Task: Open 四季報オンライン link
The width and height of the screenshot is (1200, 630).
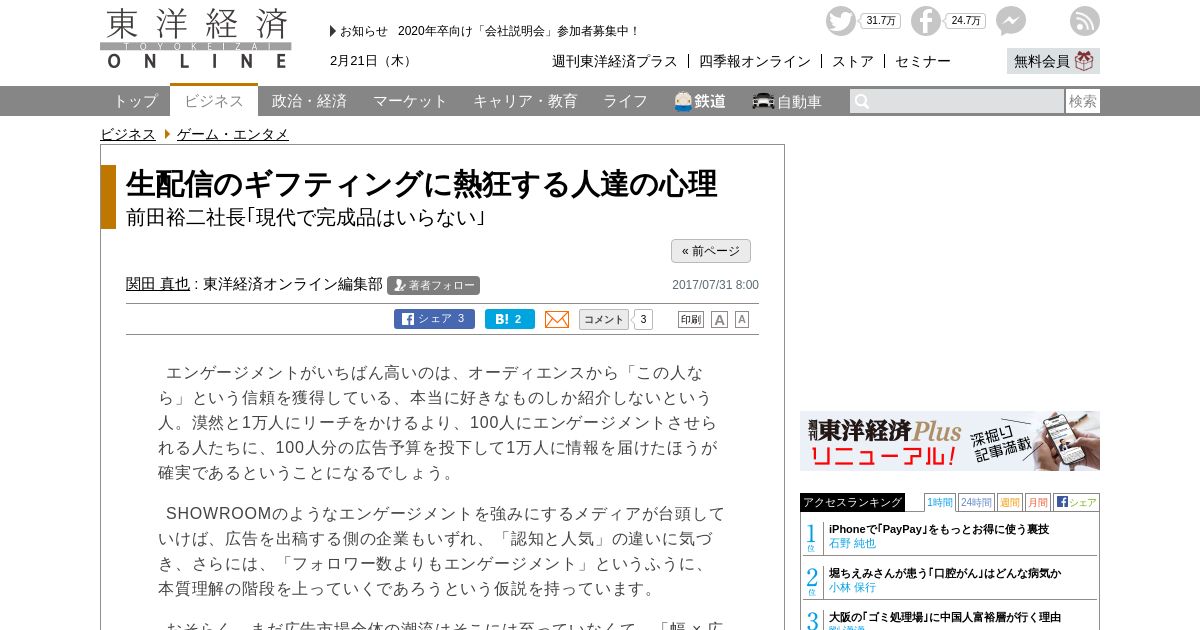Action: (755, 61)
